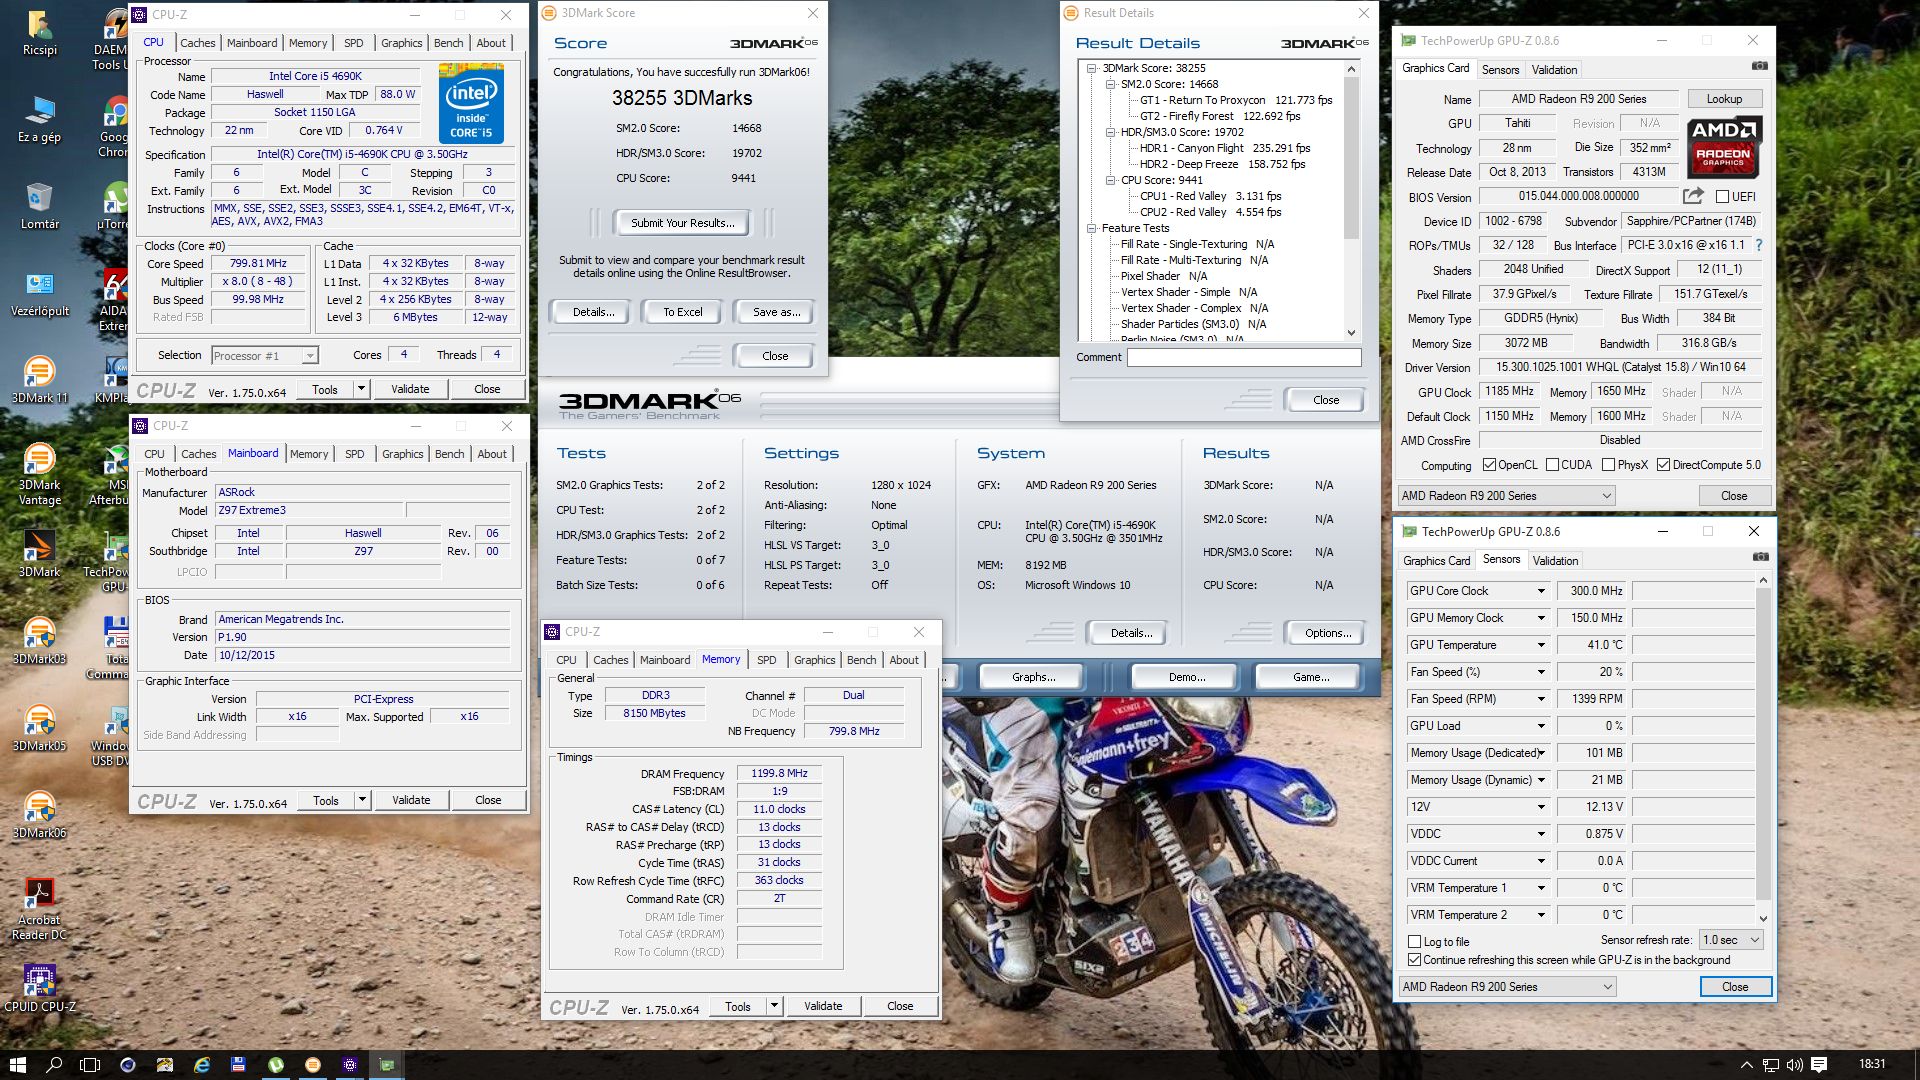Click the Result Details tree vertical scrollbar
The image size is (1920, 1080).
click(x=1351, y=200)
